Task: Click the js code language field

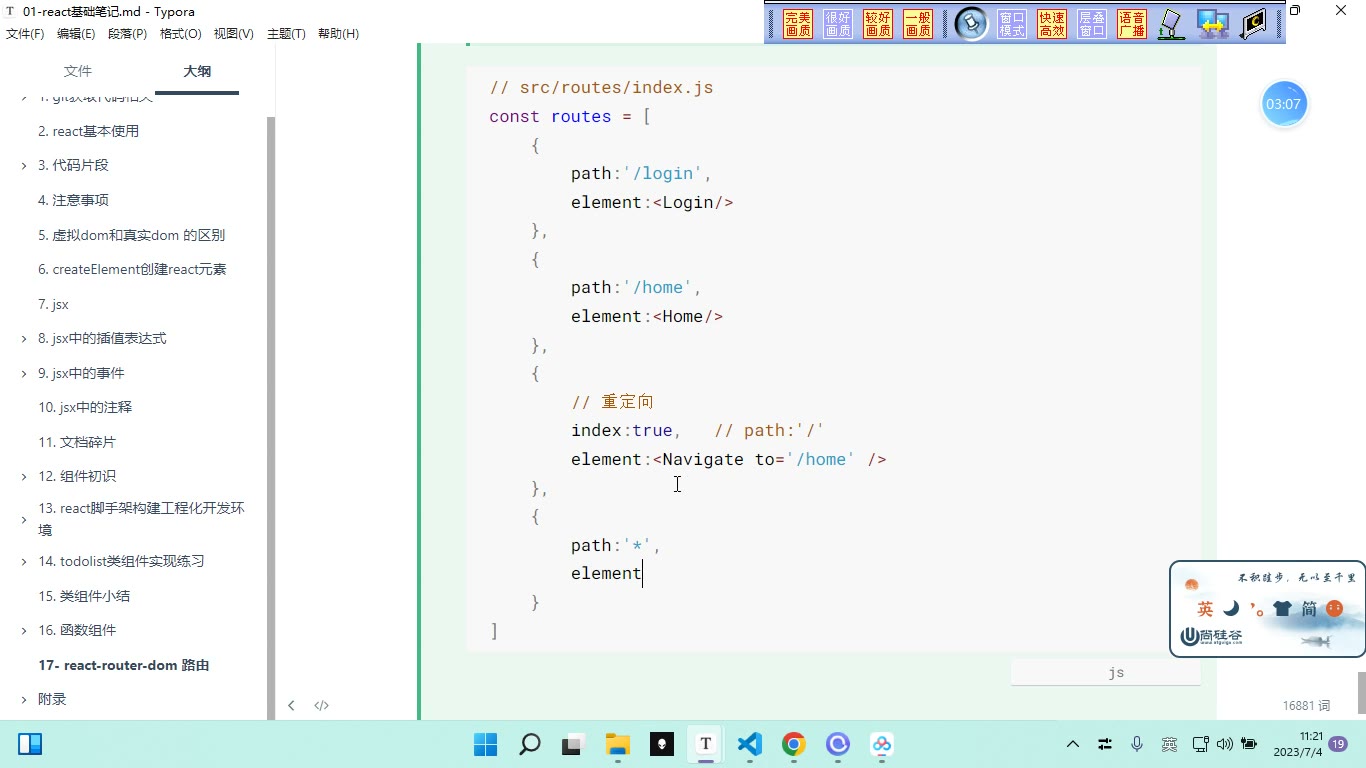Action: (1105, 673)
